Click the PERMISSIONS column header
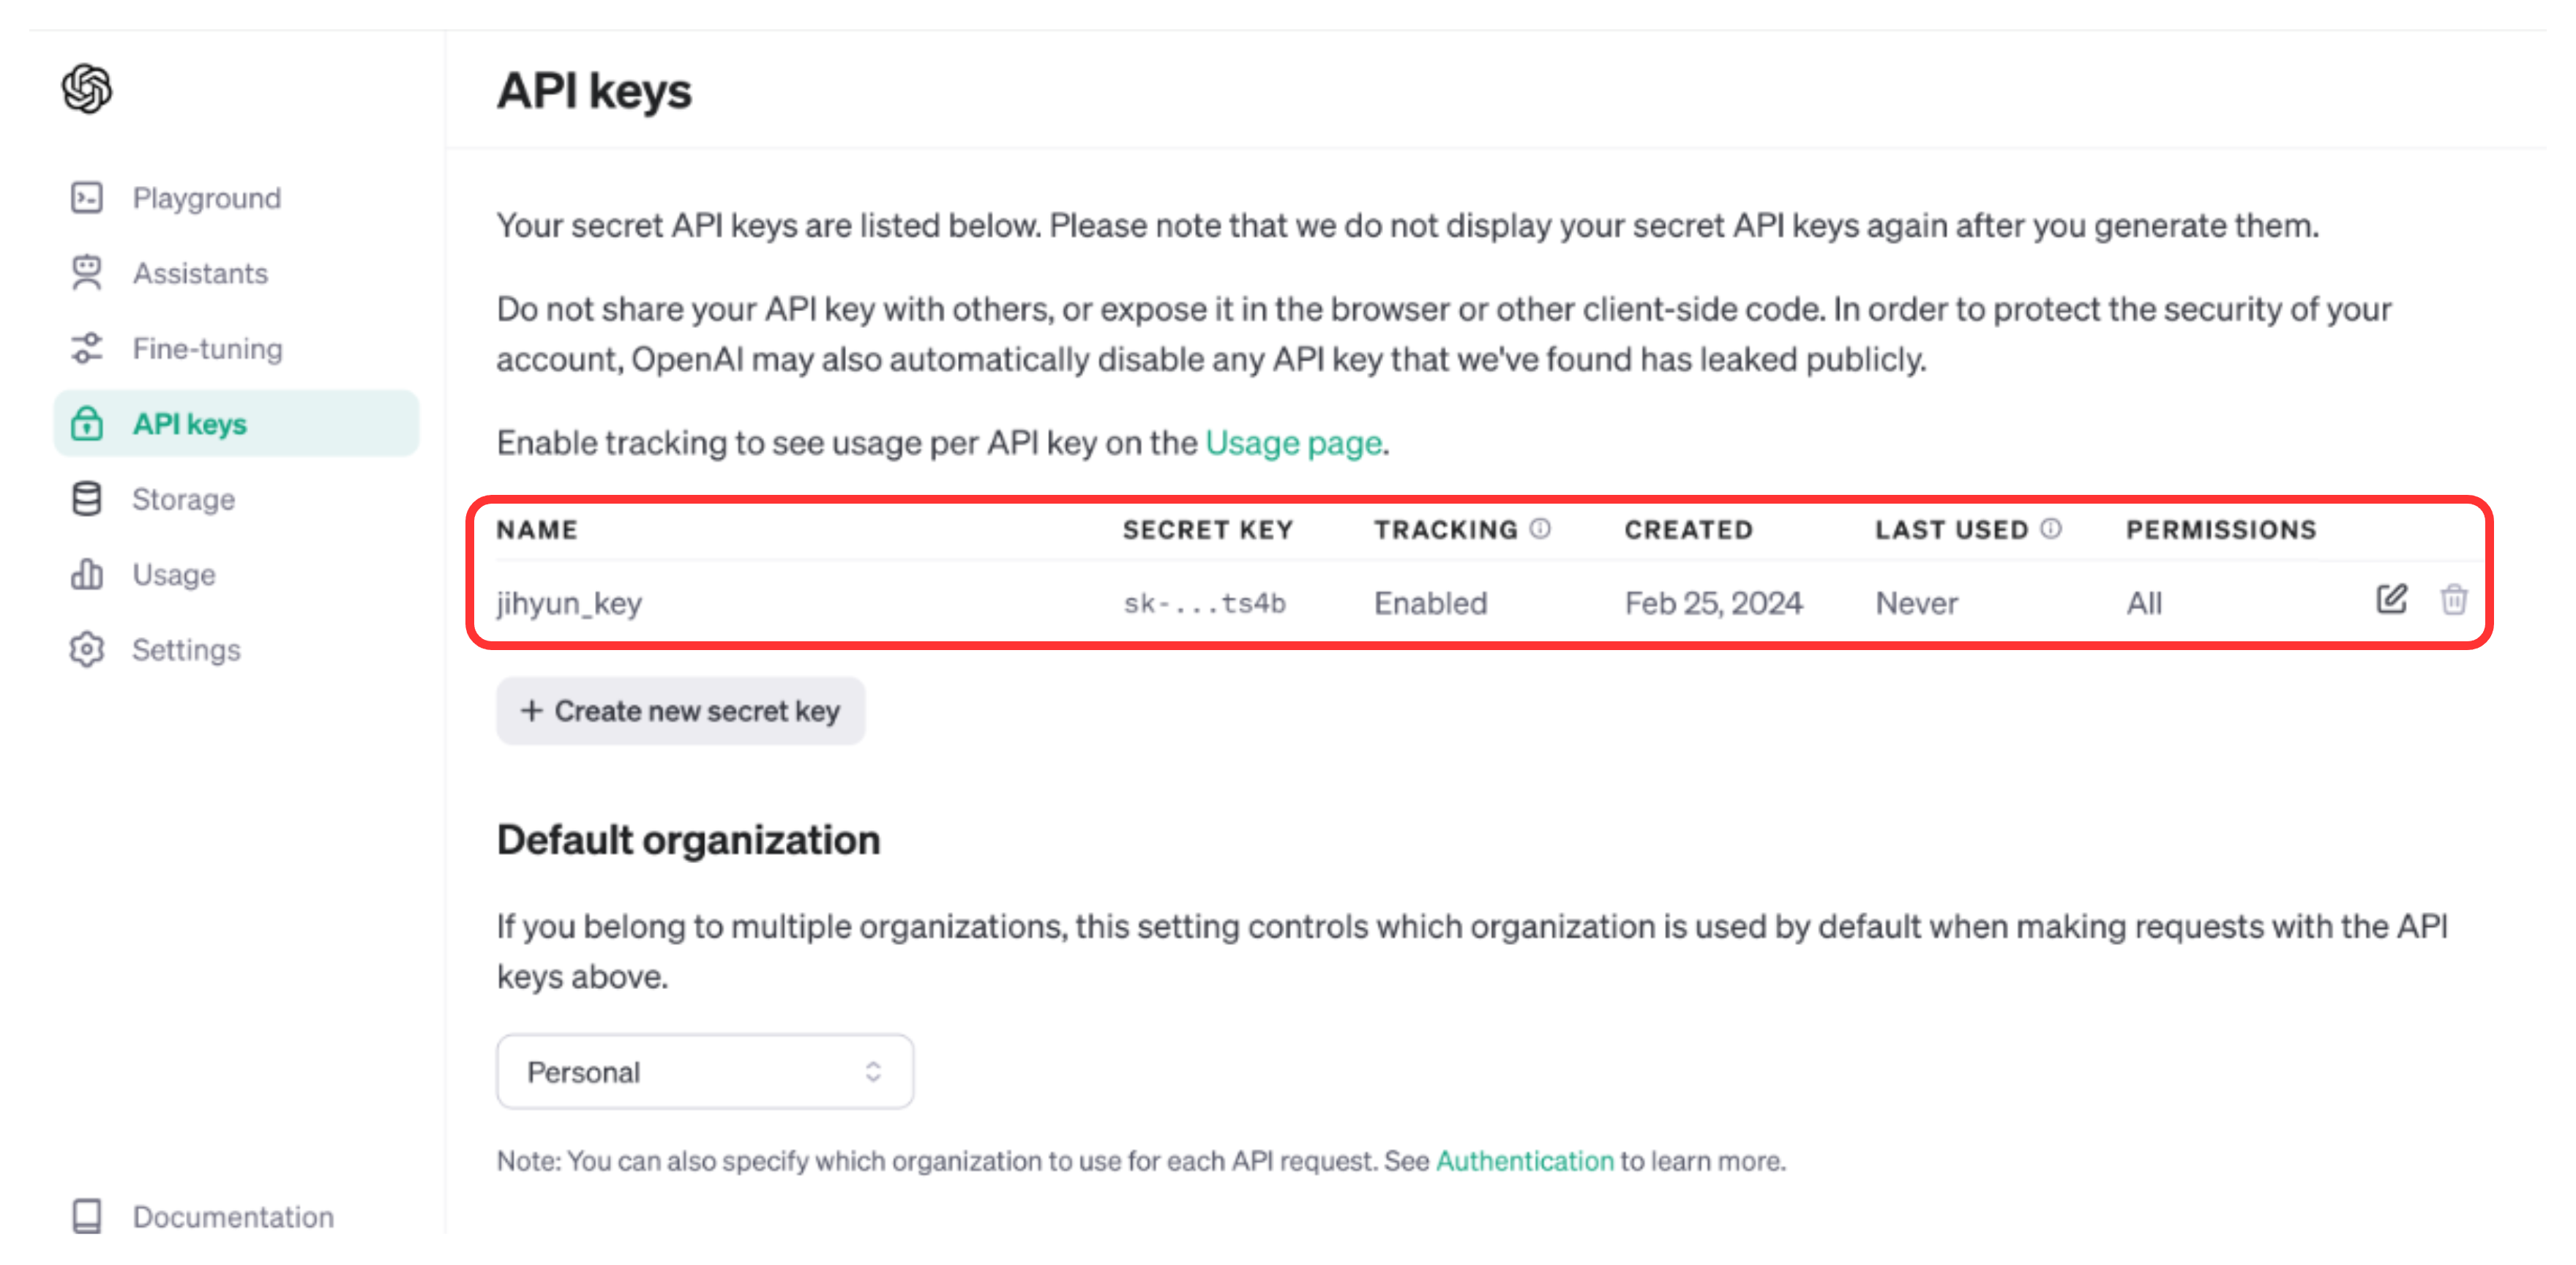Viewport: 2576px width, 1265px height. [x=2221, y=529]
